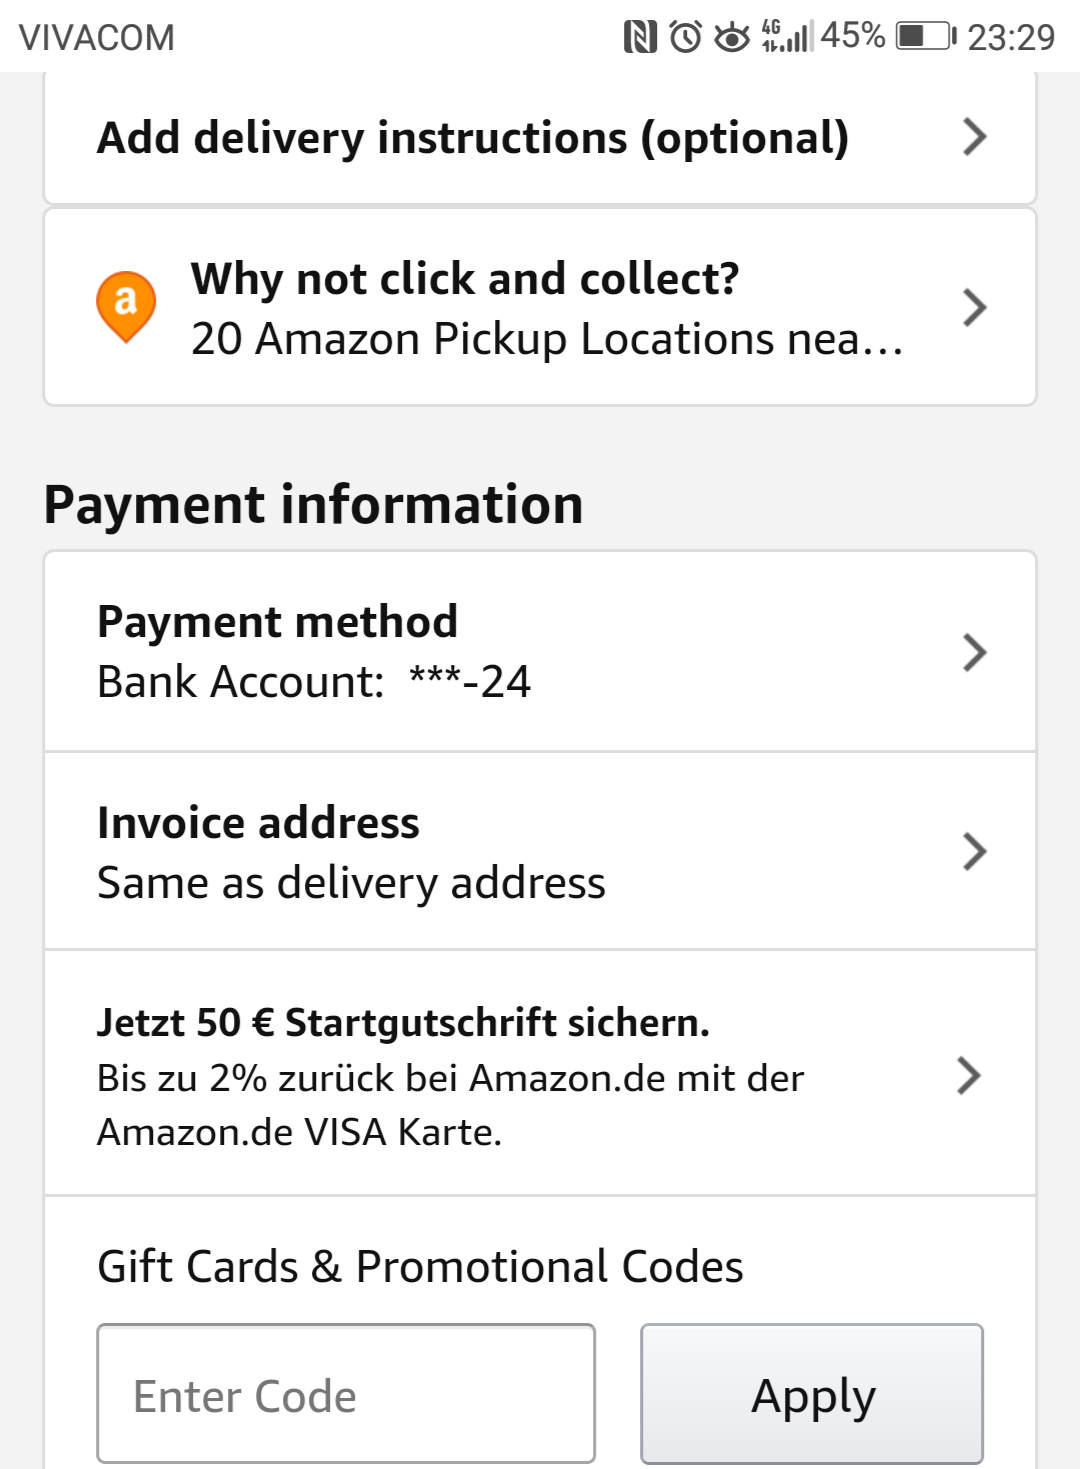This screenshot has height=1469, width=1080.
Task: Tap the 23:29 clock in status bar
Action: [x=1011, y=38]
